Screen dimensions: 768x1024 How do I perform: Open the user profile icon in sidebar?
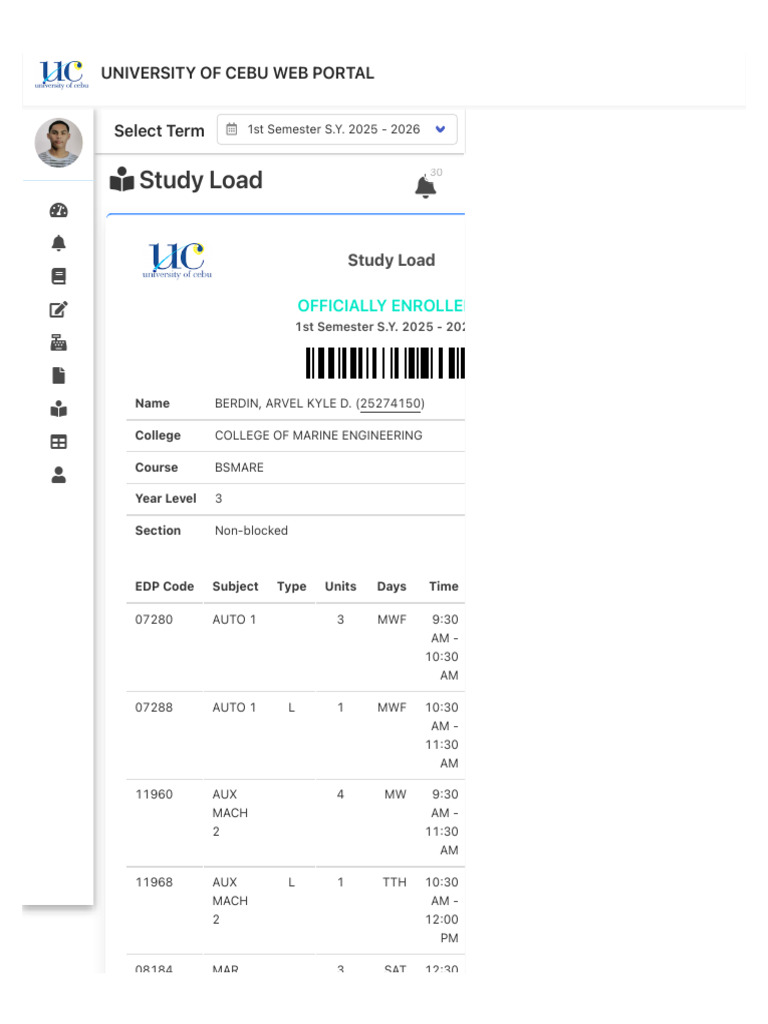click(x=59, y=475)
